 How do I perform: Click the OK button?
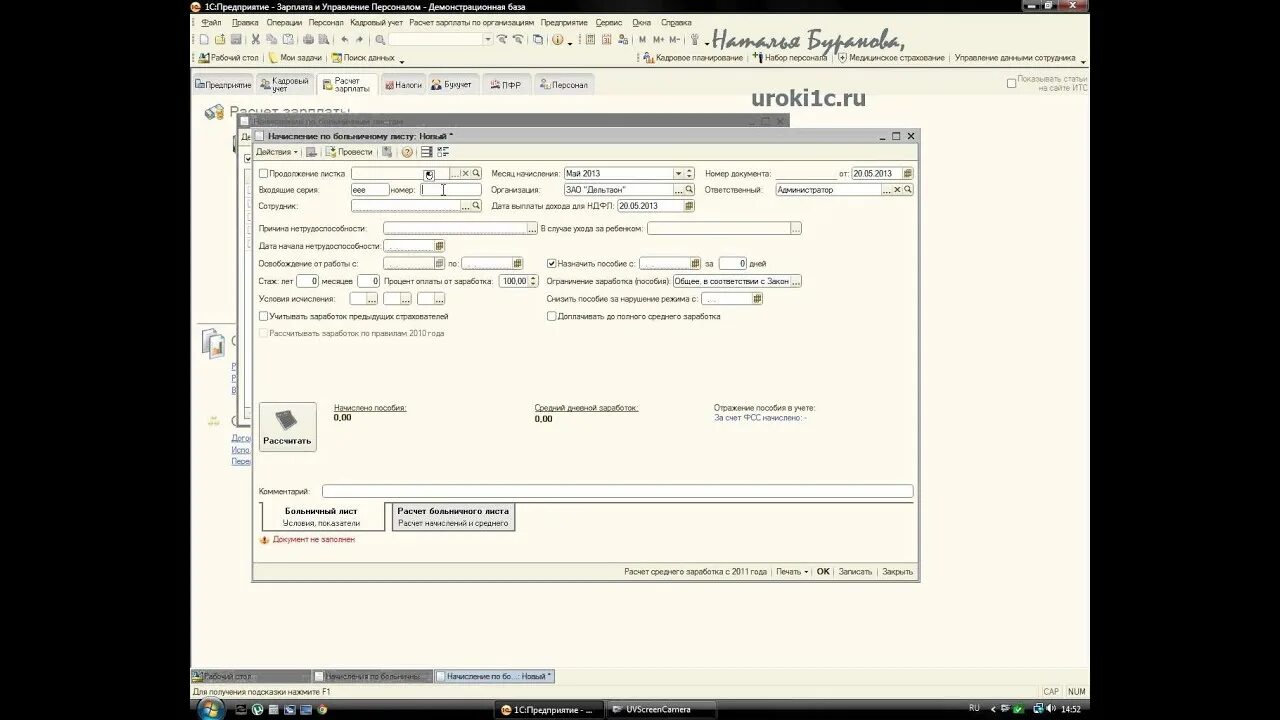coord(823,572)
